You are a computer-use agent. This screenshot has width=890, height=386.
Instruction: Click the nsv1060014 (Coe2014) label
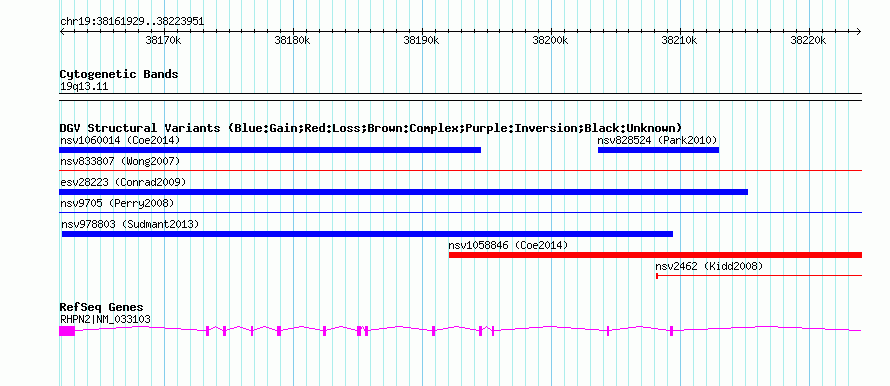pyautogui.click(x=120, y=140)
